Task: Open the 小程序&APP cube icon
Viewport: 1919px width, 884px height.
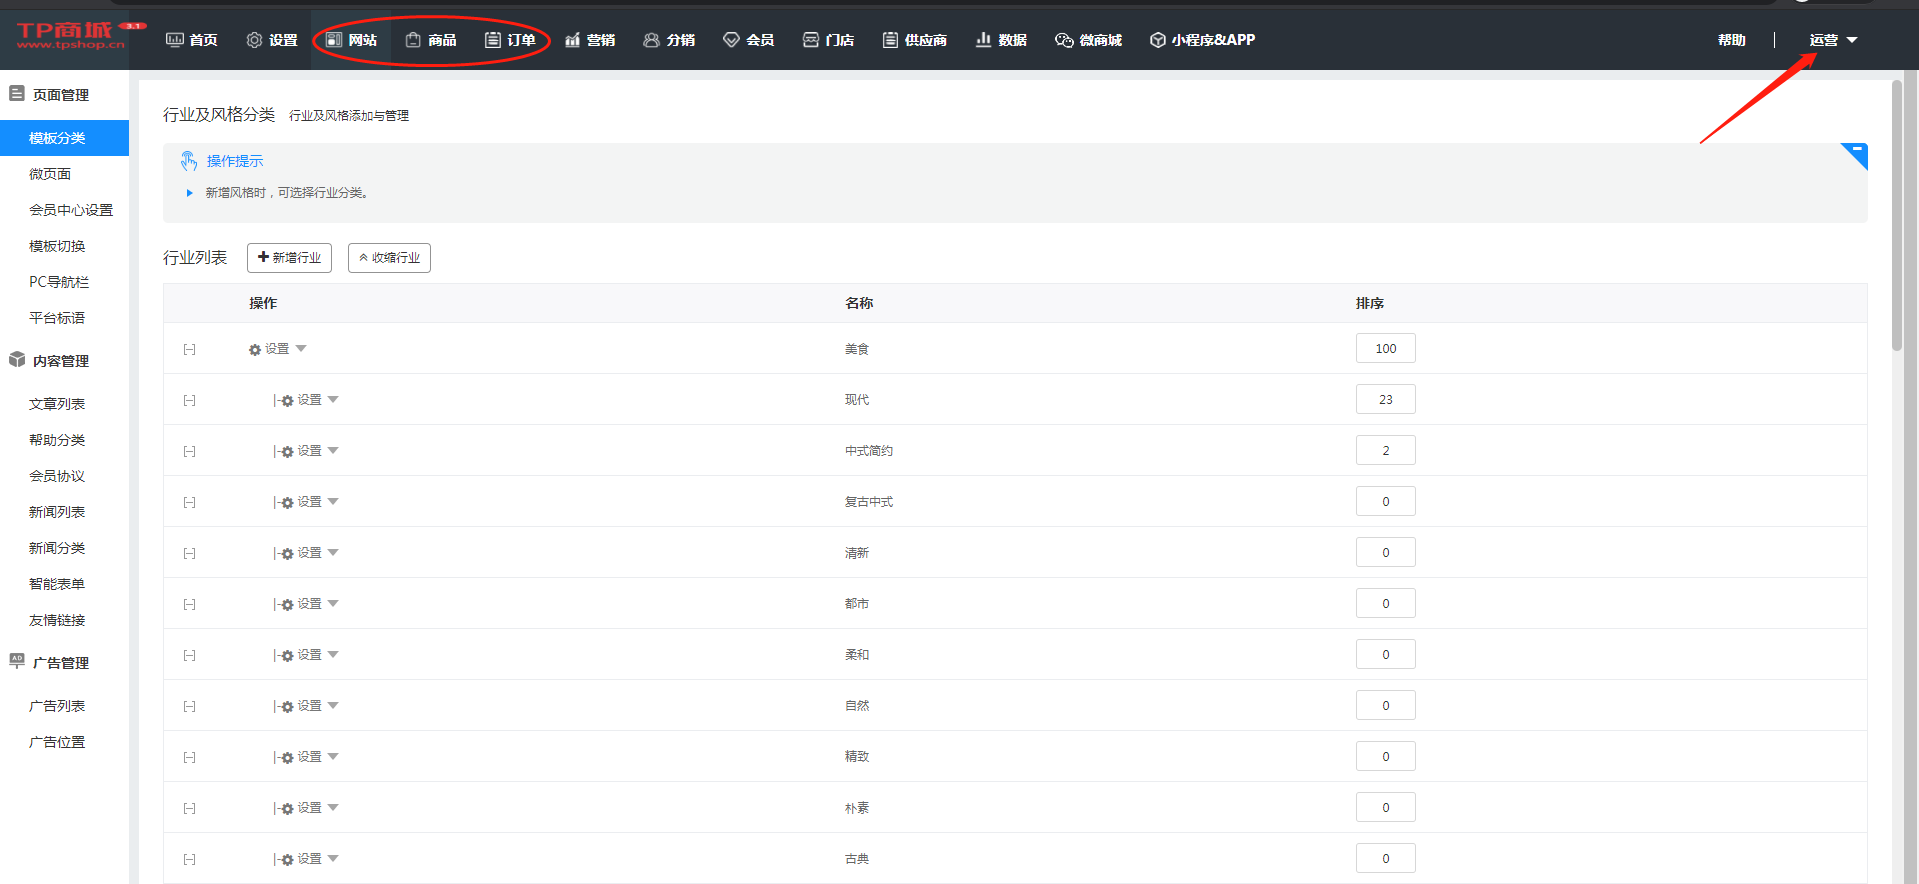Action: coord(1158,40)
